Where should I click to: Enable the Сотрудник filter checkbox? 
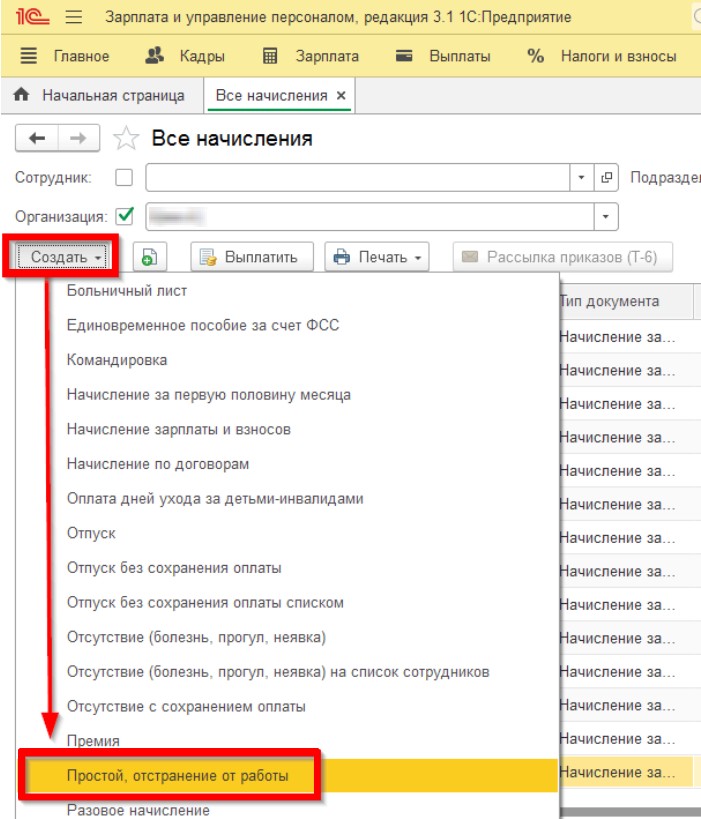click(124, 178)
